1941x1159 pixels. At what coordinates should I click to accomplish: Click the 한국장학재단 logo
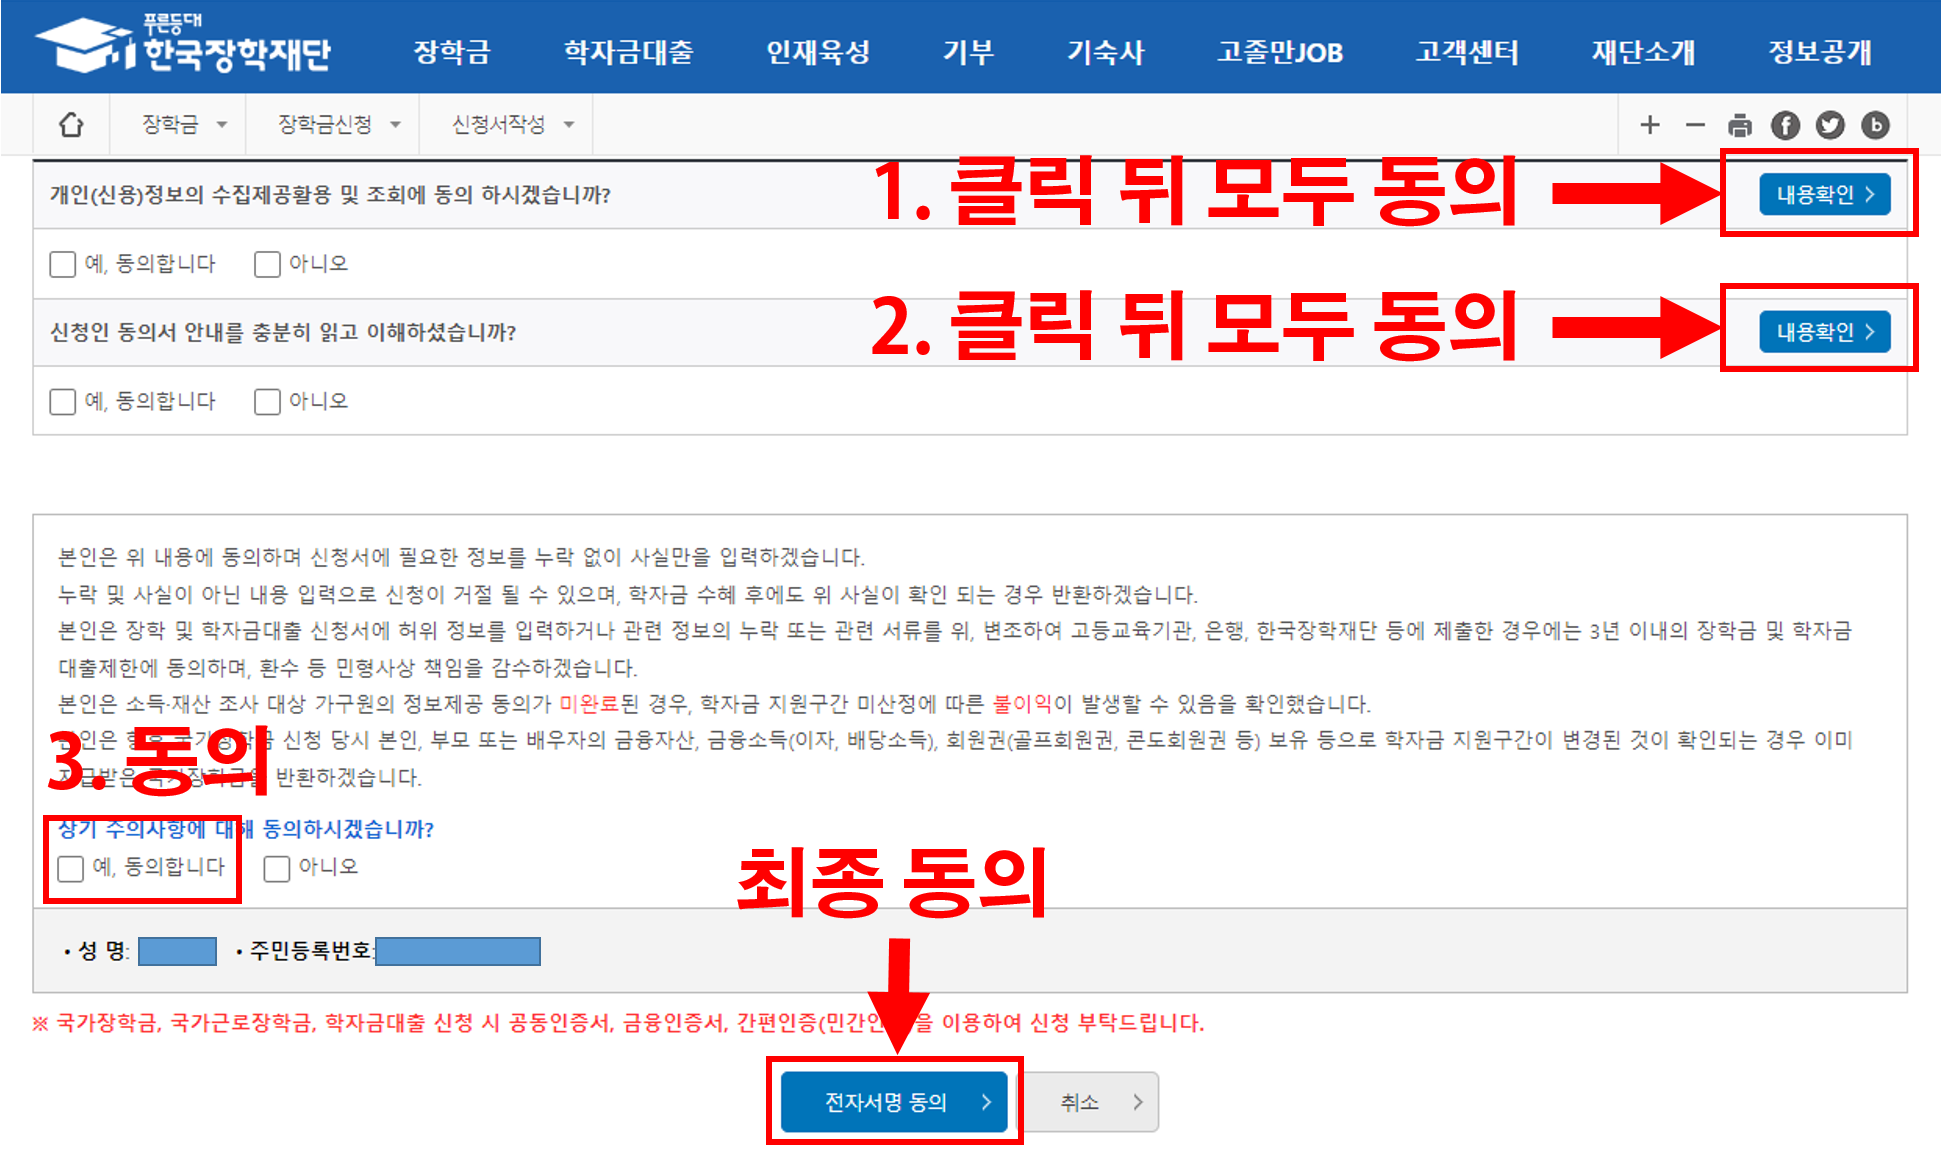pyautogui.click(x=185, y=47)
